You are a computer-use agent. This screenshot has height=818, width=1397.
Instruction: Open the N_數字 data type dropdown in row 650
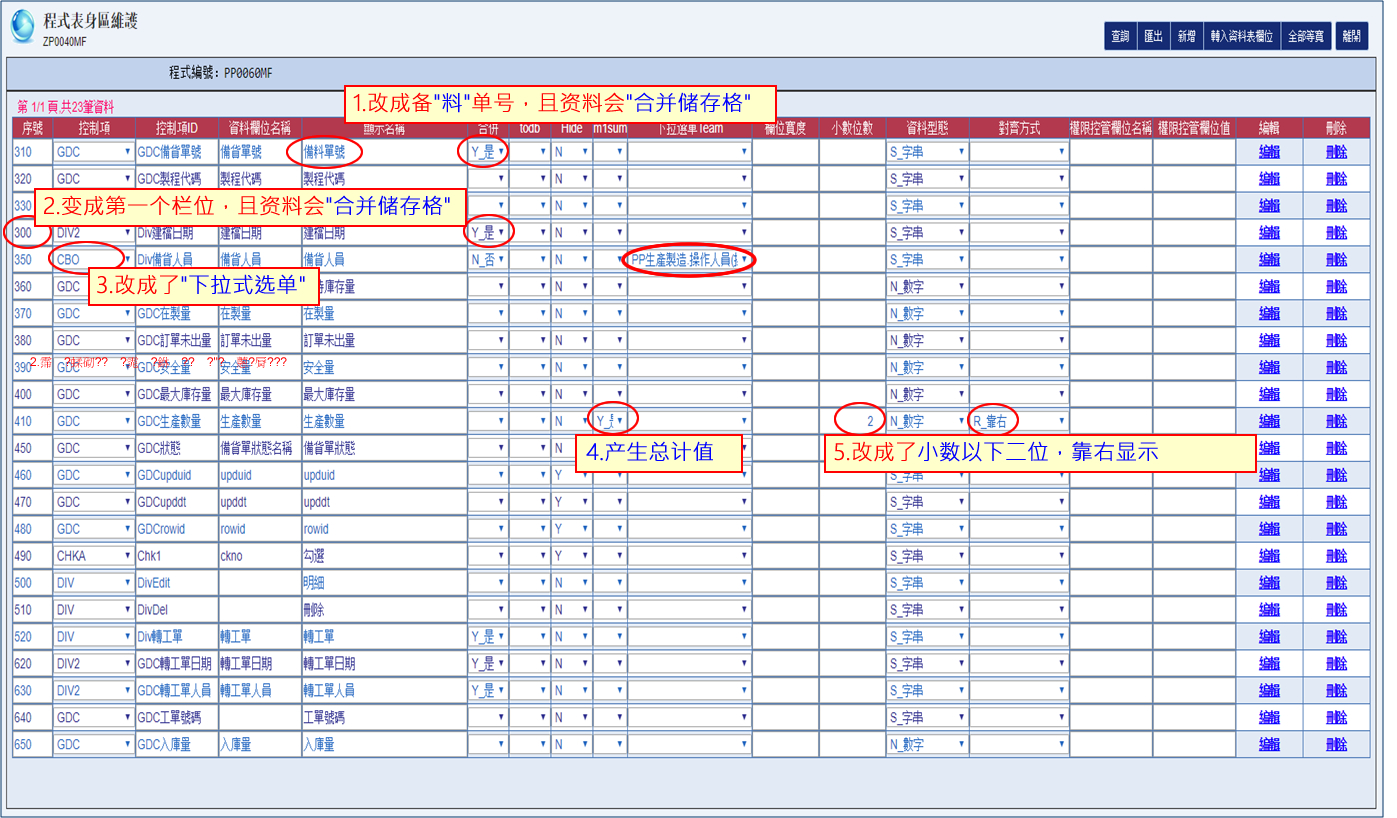click(927, 745)
